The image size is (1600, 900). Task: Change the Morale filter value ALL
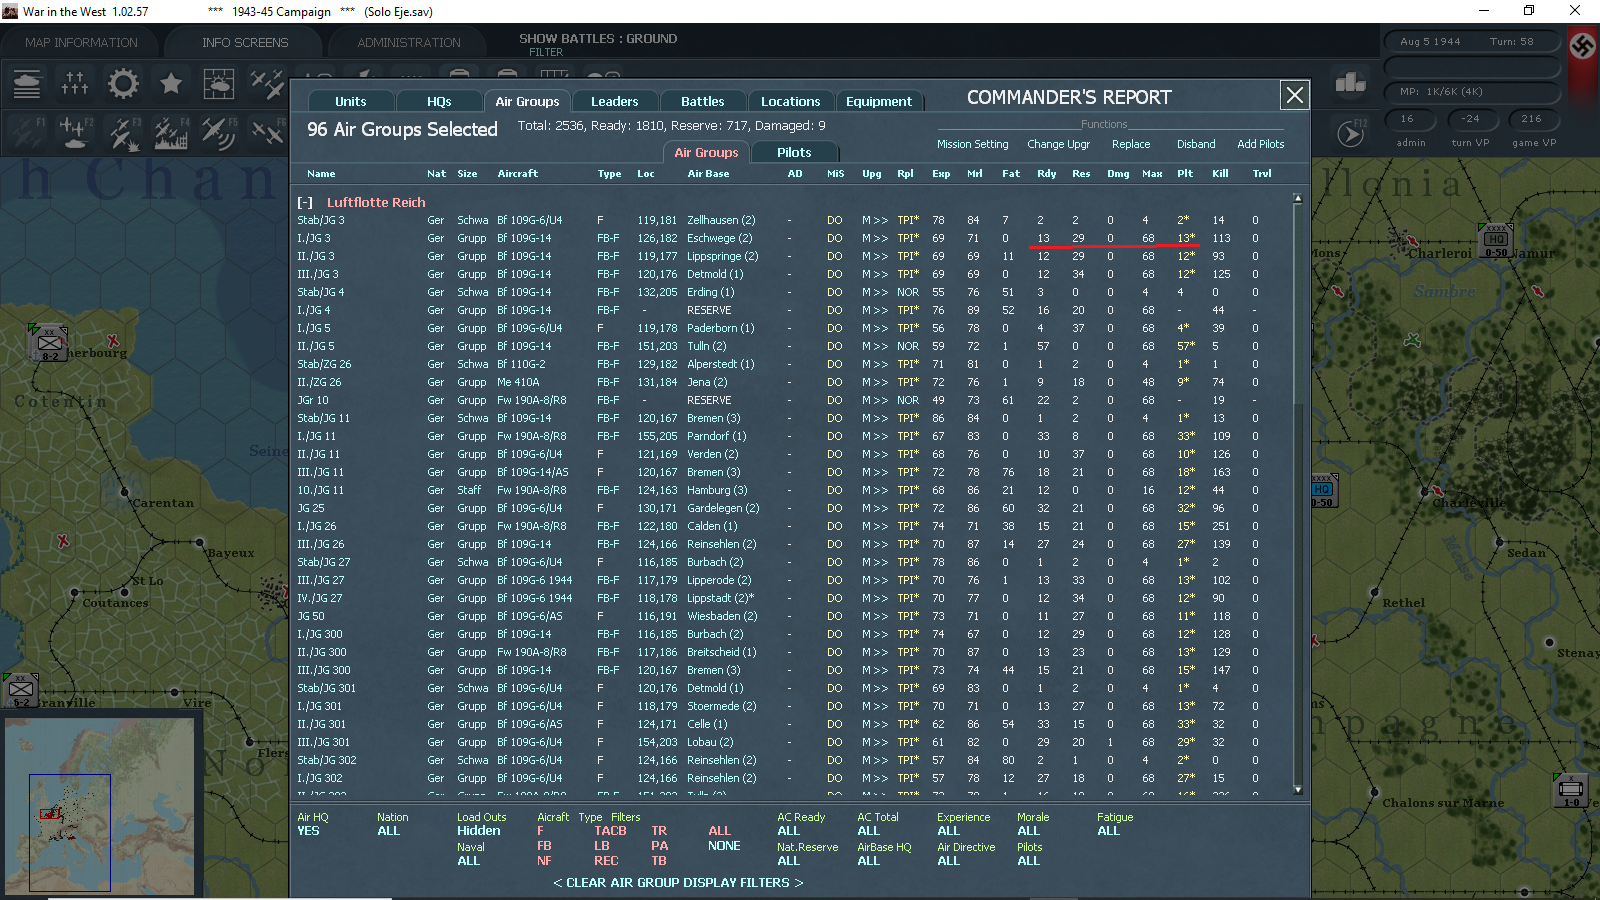pos(1028,831)
